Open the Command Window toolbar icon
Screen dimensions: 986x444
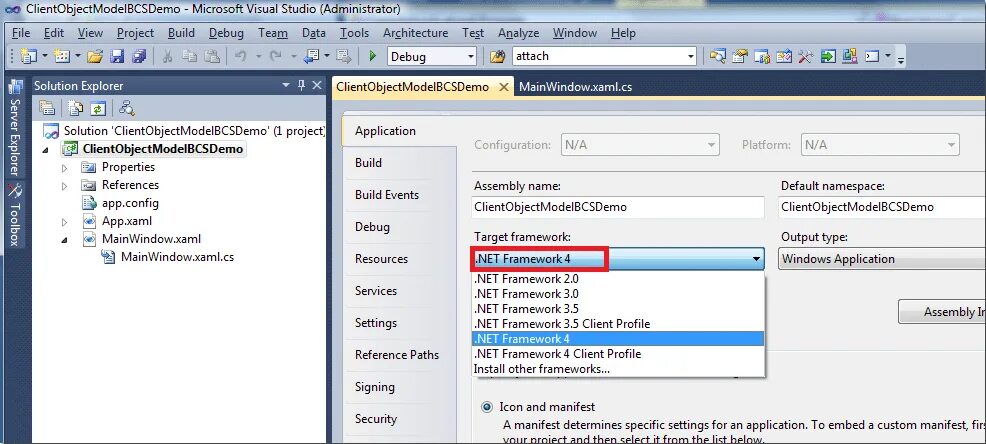872,57
